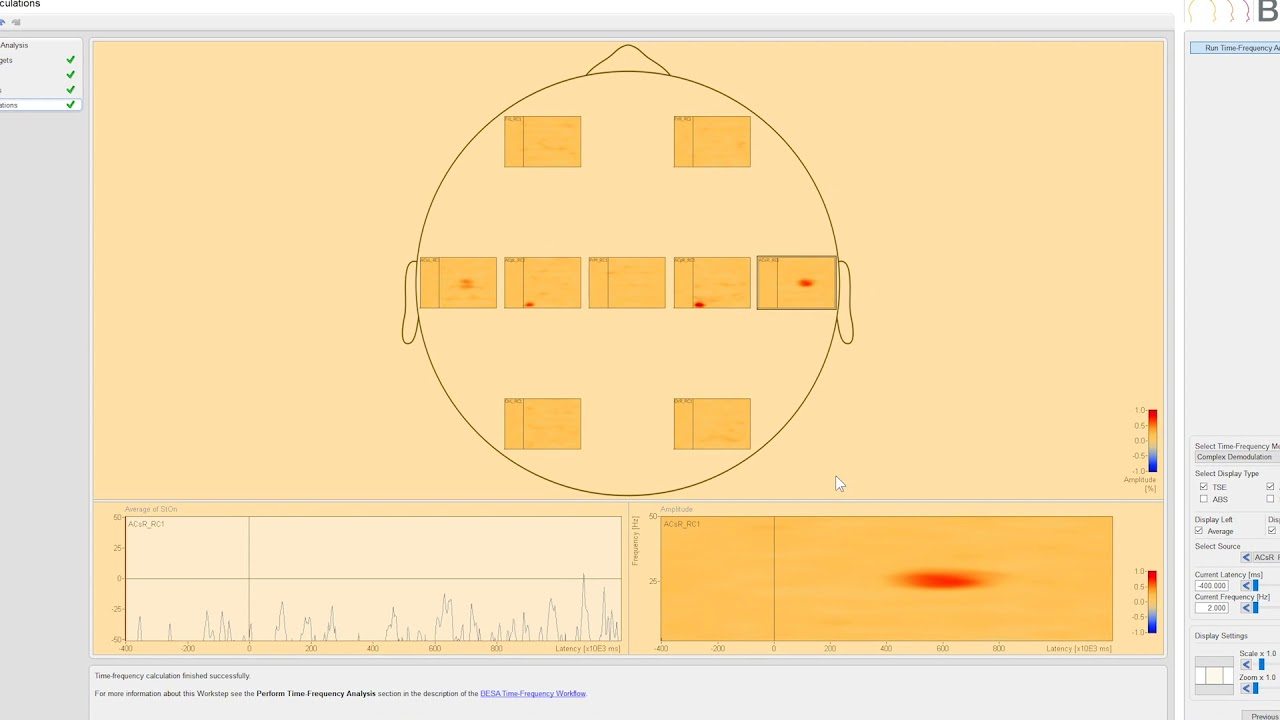This screenshot has height=720, width=1280.
Task: Open the BESA Time-Frequency Workflow link
Action: coord(533,694)
